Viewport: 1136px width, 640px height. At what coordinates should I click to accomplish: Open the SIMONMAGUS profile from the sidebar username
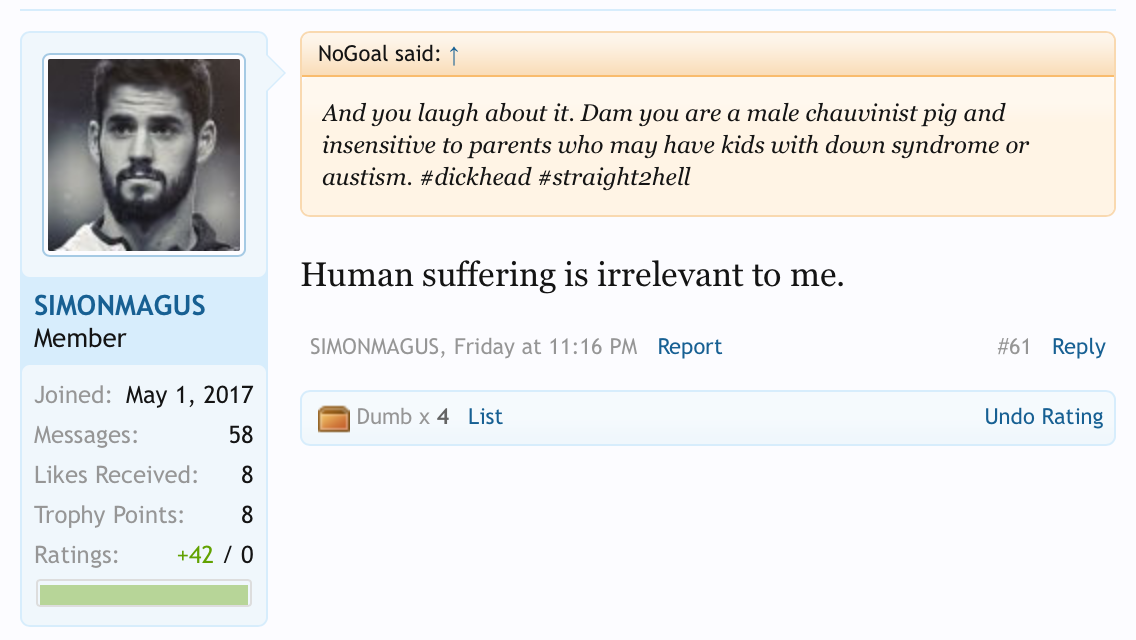(120, 305)
